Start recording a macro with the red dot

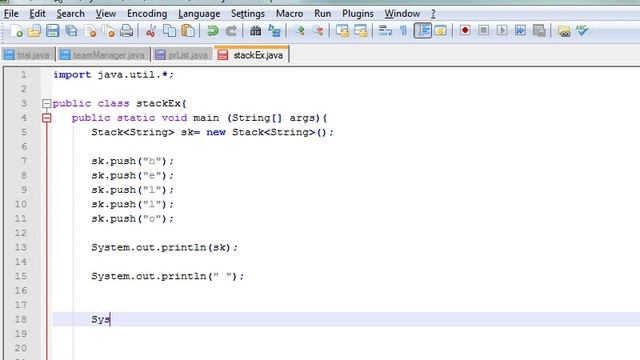465,31
